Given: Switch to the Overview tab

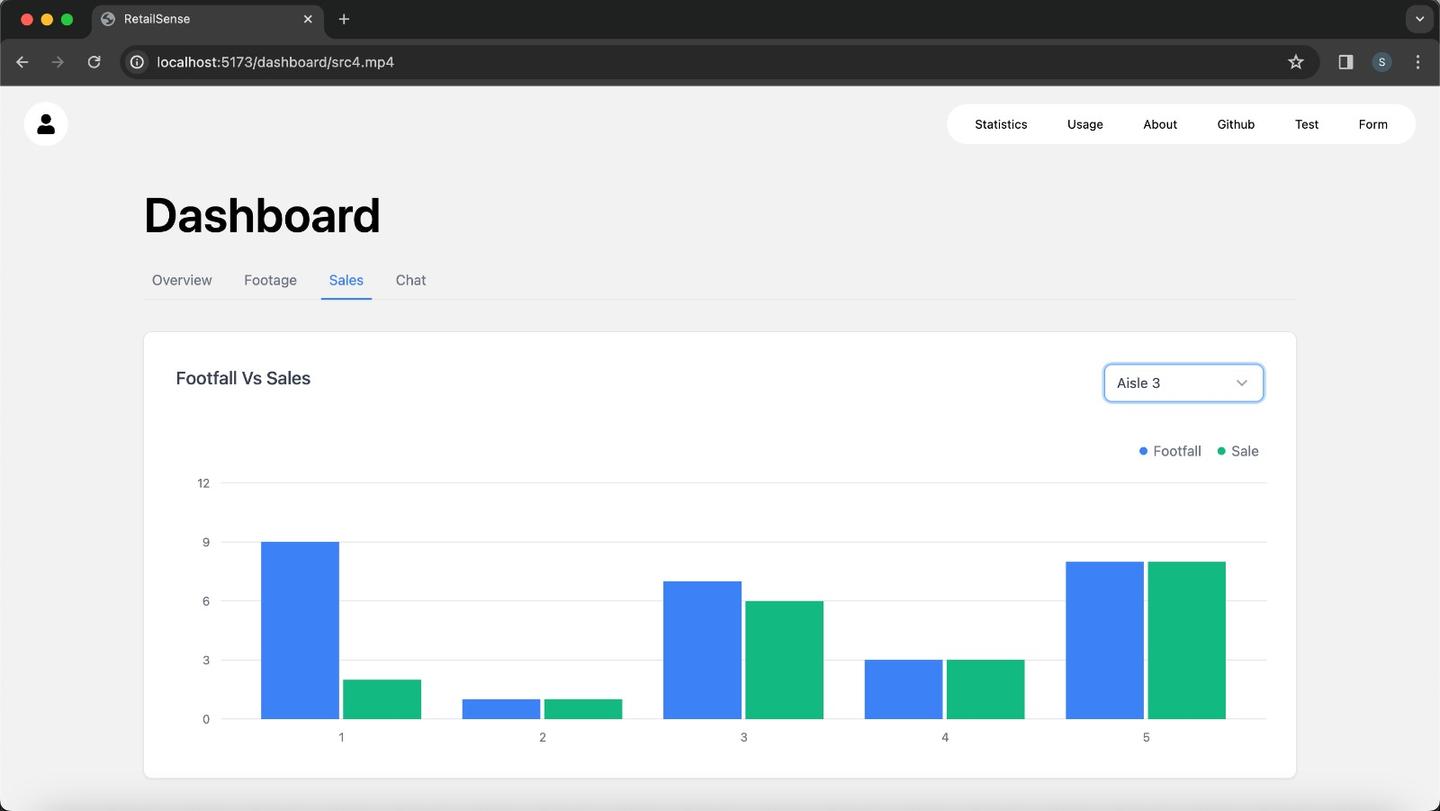Looking at the screenshot, I should click(182, 280).
